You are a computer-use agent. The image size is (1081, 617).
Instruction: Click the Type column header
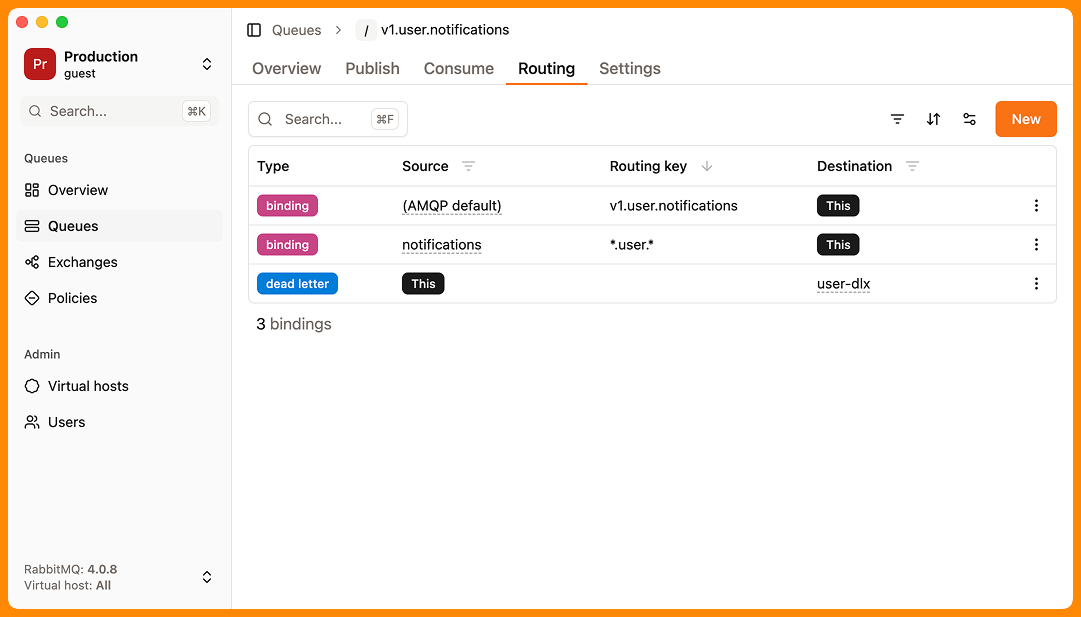pyautogui.click(x=273, y=166)
